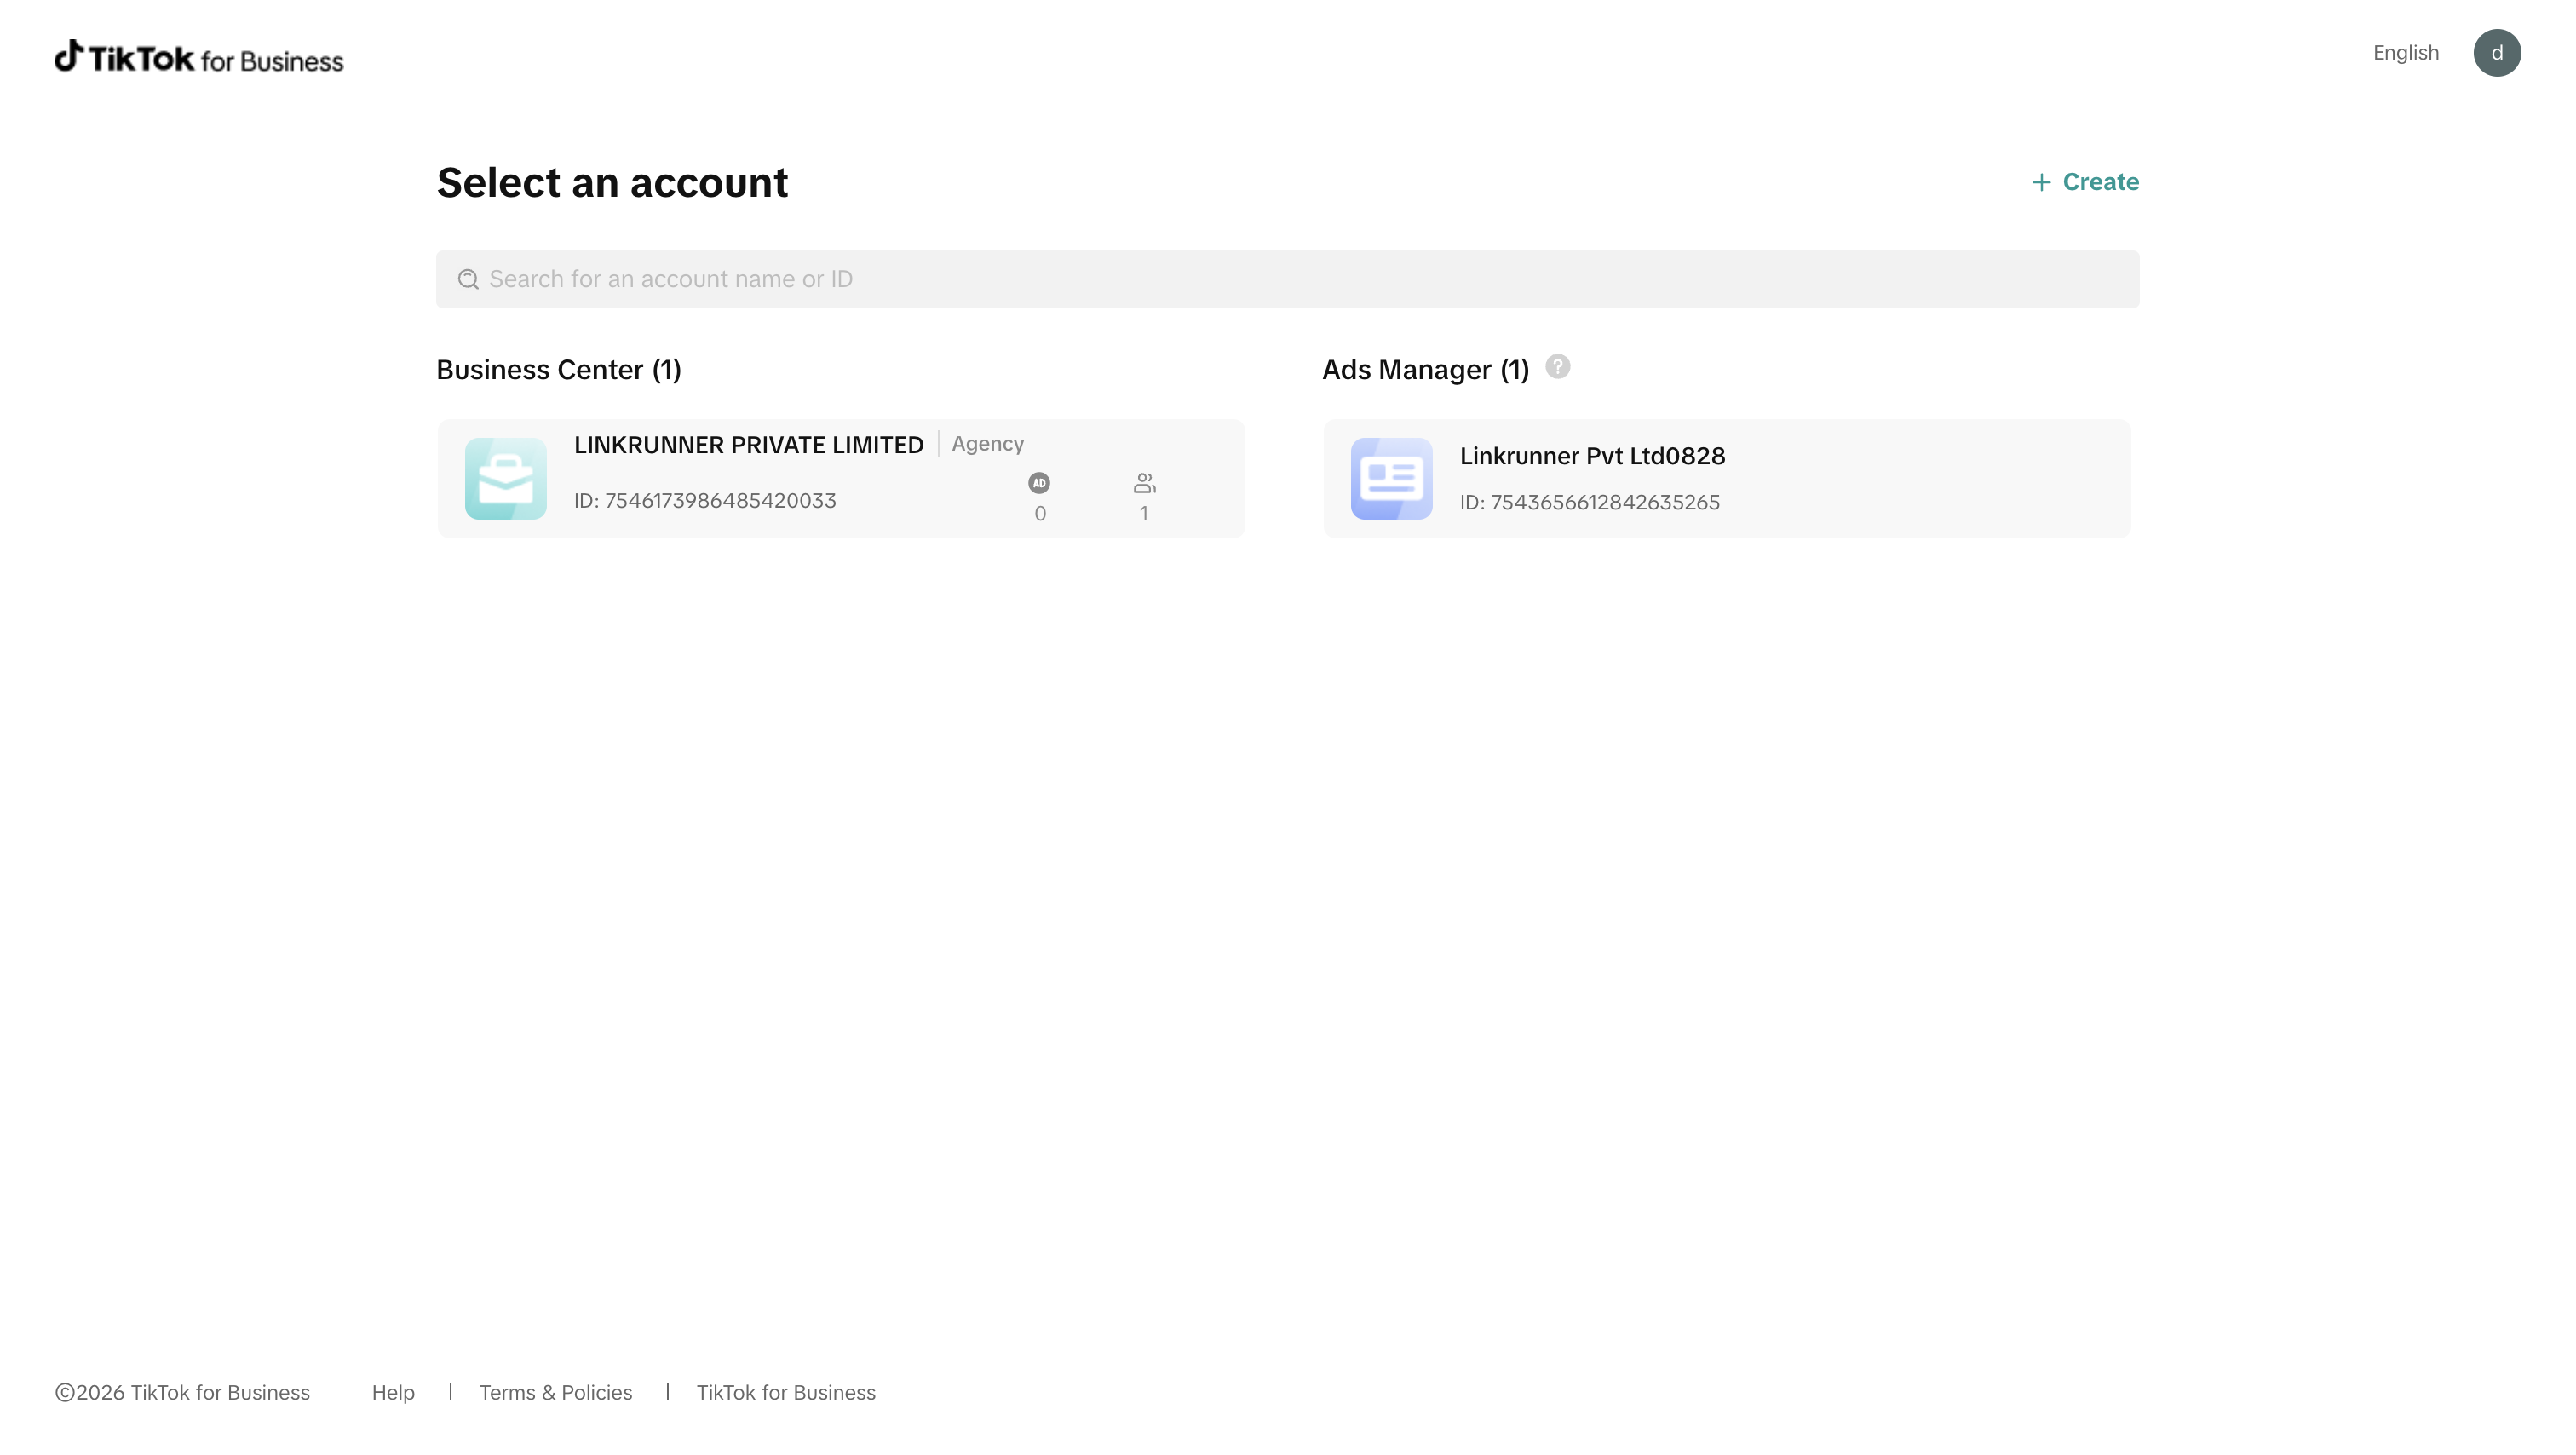Click the member count 1
Image resolution: width=2576 pixels, height=1455 pixels.
pos(1144,514)
